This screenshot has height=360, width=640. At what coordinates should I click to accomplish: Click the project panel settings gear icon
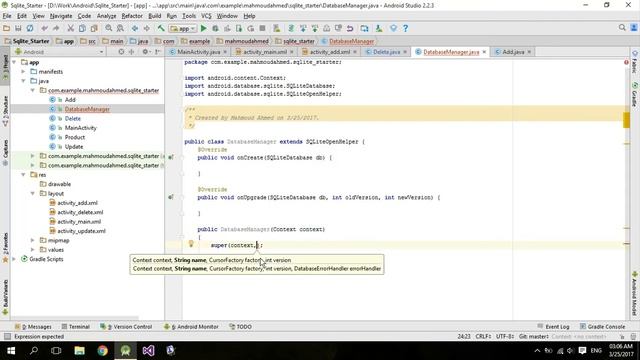[x=145, y=52]
